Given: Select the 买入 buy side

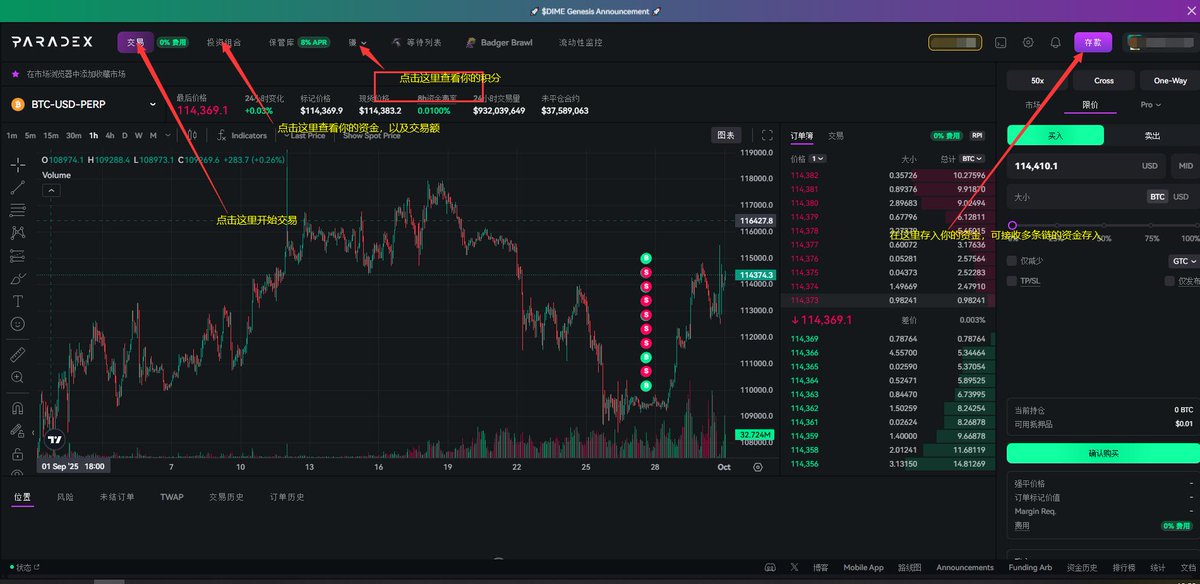Looking at the screenshot, I should pos(1055,135).
